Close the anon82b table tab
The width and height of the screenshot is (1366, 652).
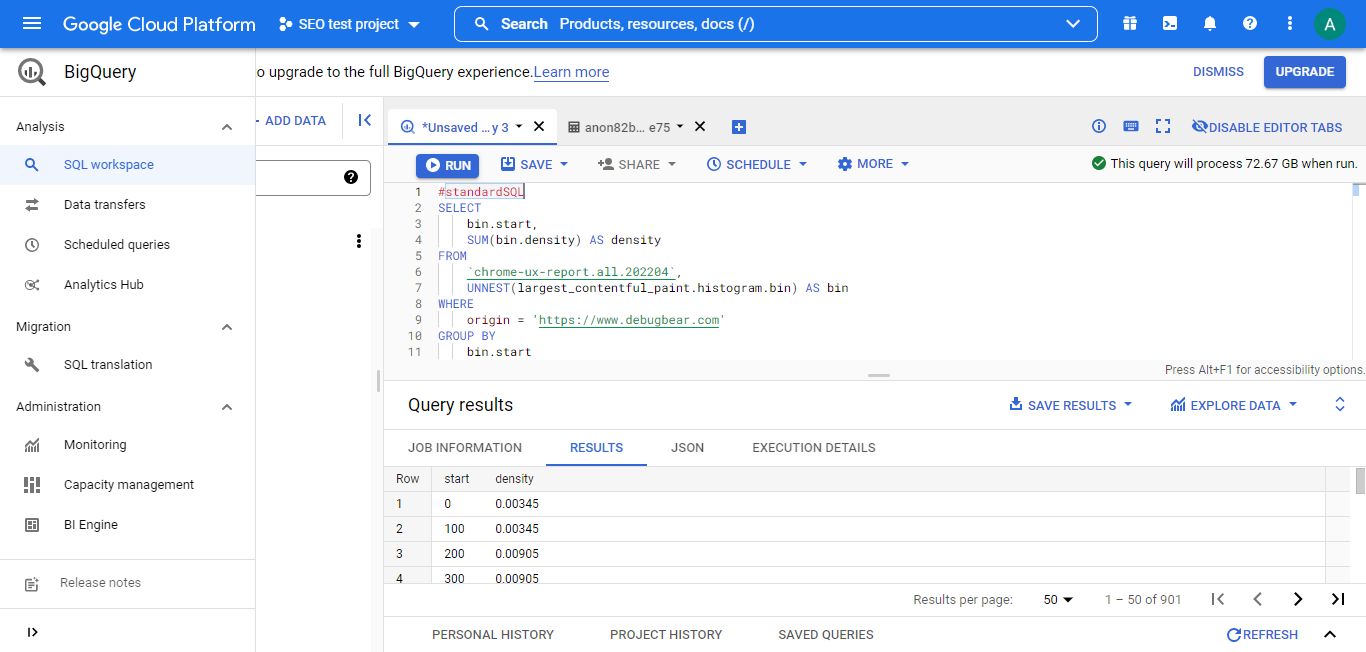click(x=700, y=127)
